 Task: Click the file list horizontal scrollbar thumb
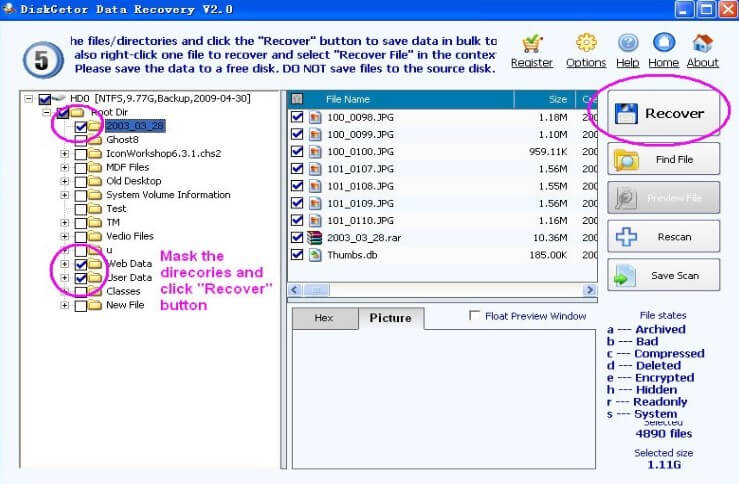[x=316, y=290]
